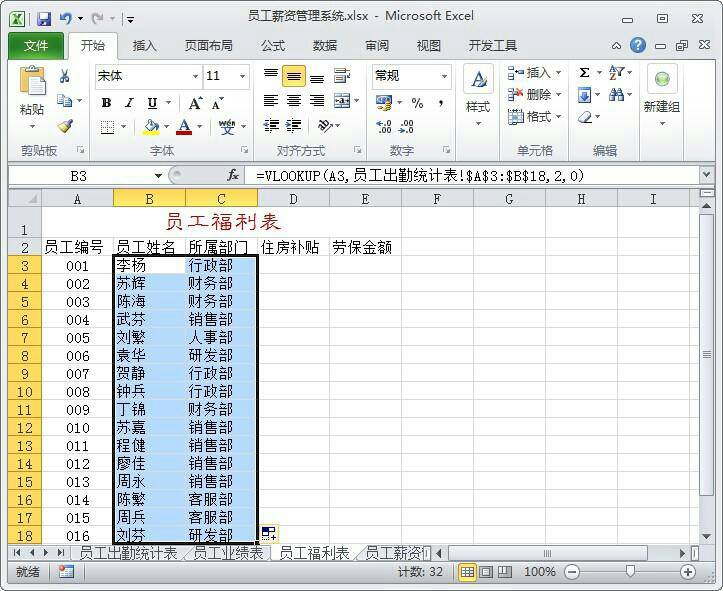This screenshot has width=723, height=591.
Task: Click the AutoSum sigma icon
Action: [x=584, y=73]
